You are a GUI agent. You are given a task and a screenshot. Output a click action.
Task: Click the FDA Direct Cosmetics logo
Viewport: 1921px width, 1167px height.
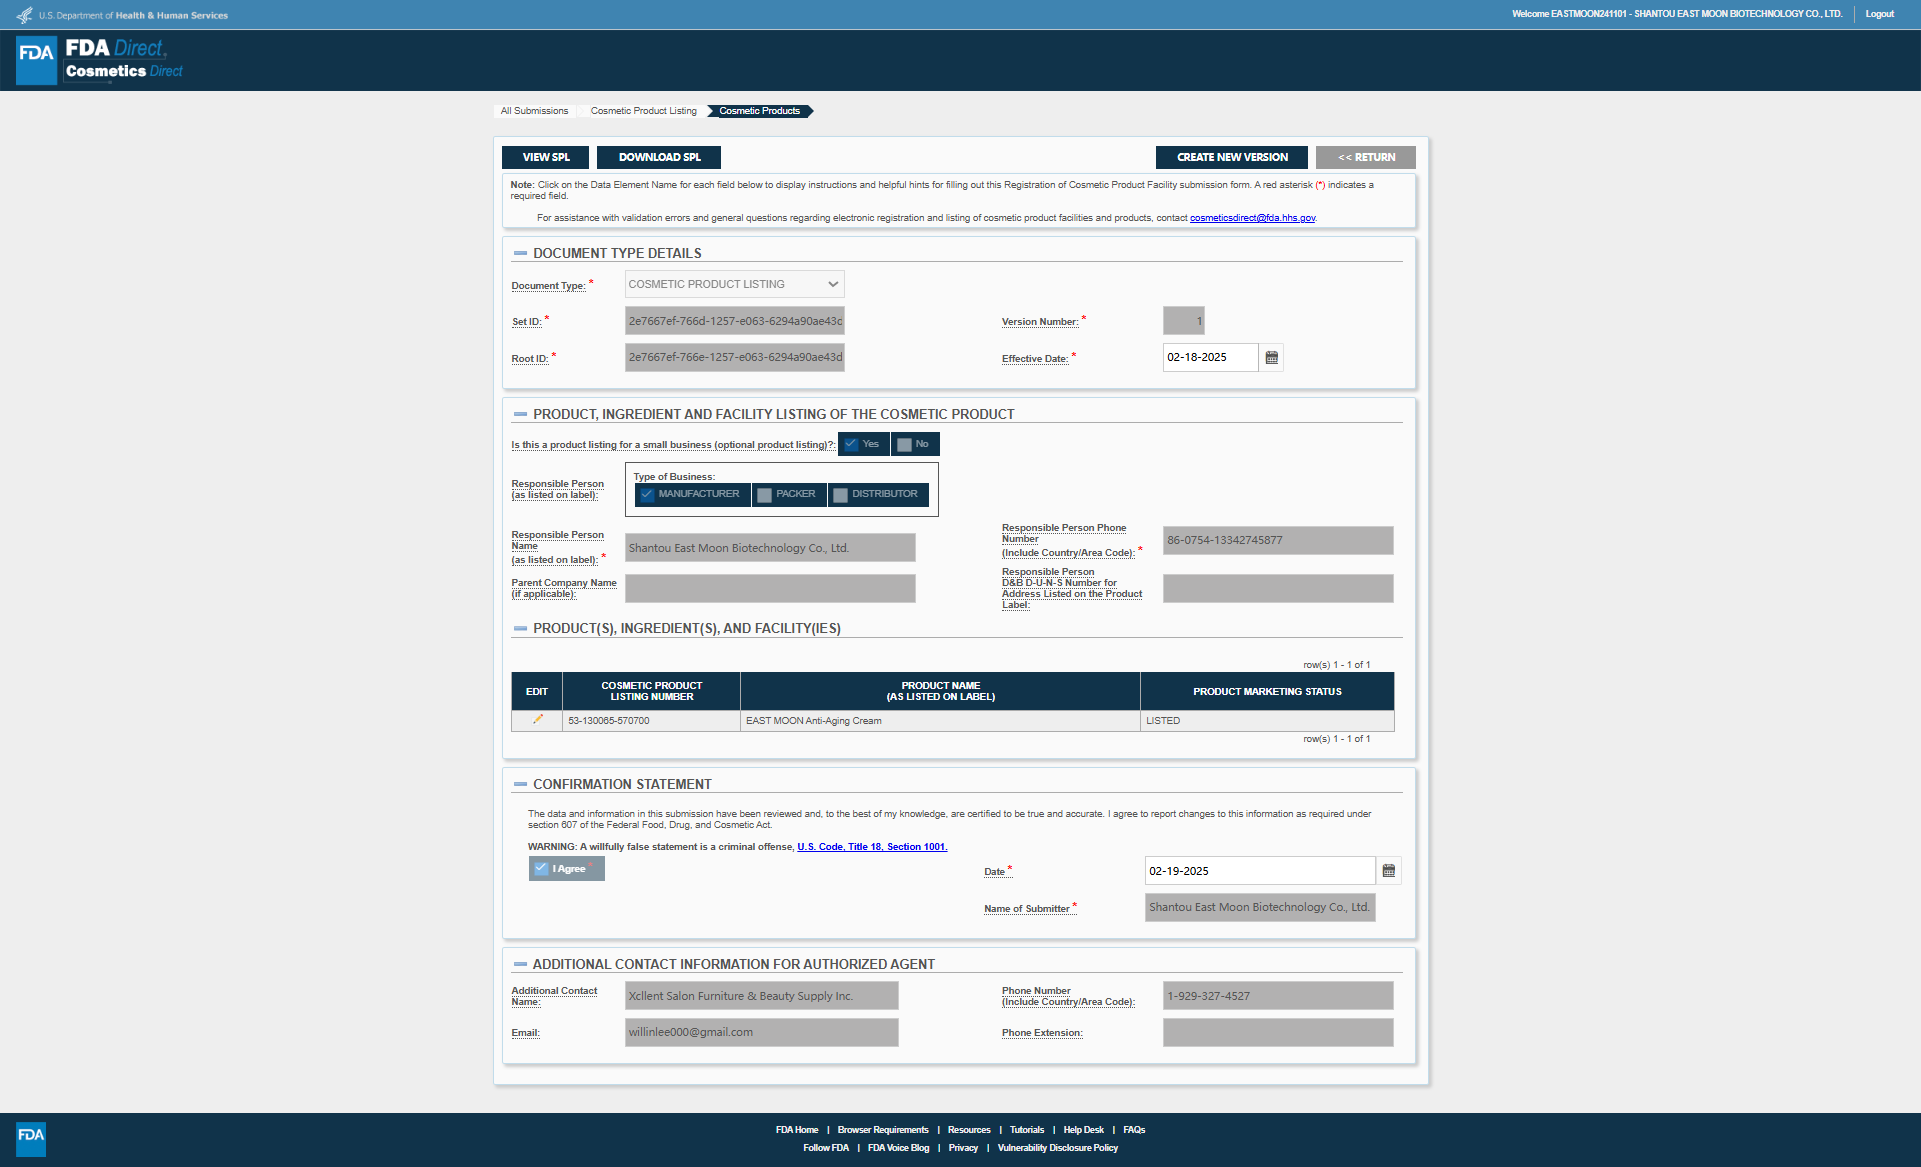[x=100, y=60]
